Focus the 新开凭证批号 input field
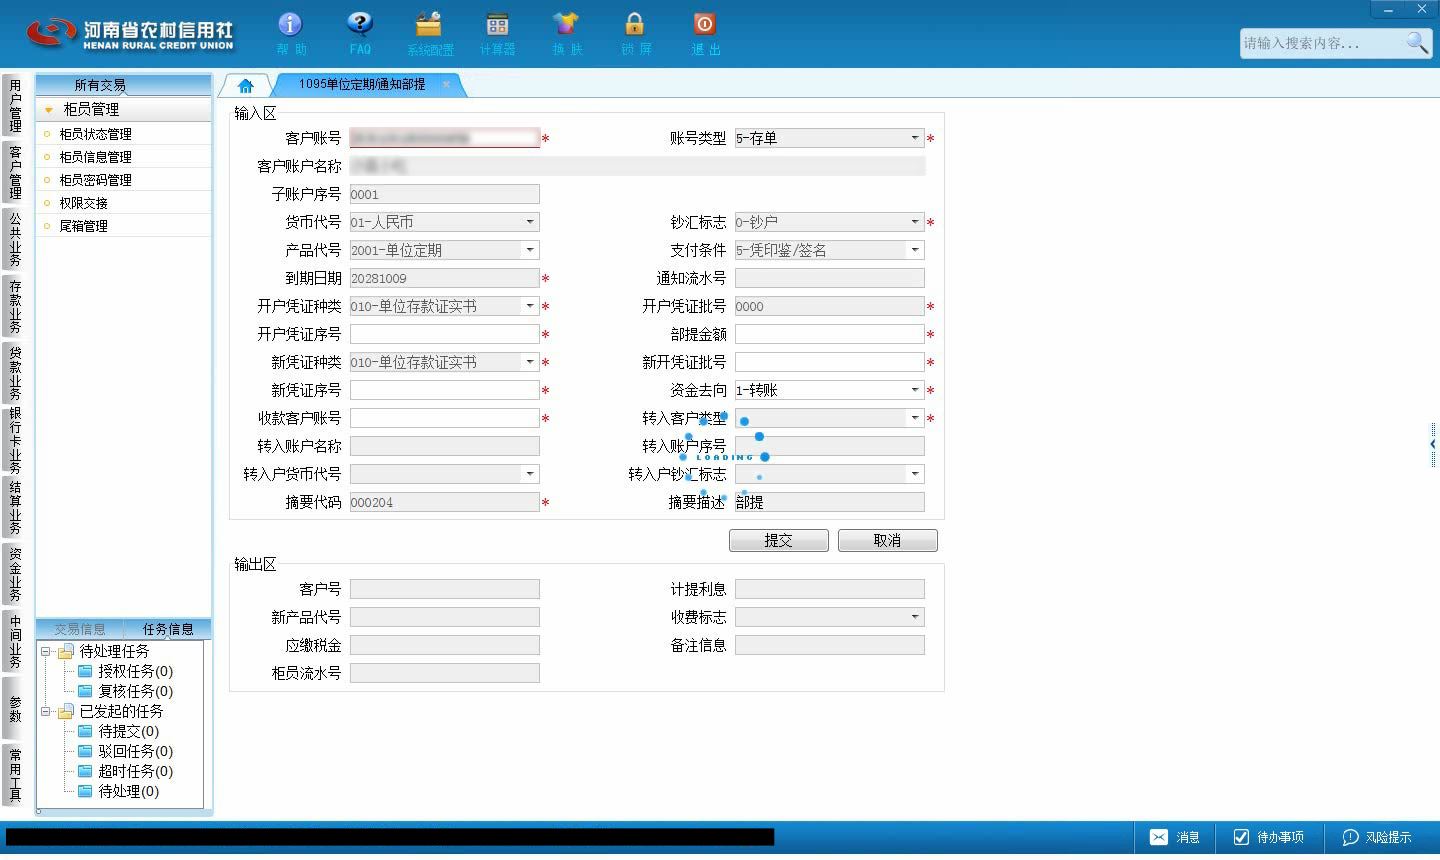Viewport: 1440px width, 860px height. (x=829, y=362)
